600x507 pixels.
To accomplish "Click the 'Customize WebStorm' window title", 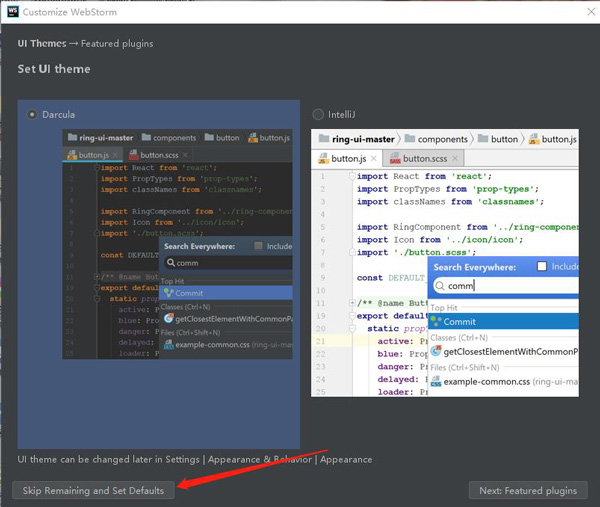I will click(70, 12).
